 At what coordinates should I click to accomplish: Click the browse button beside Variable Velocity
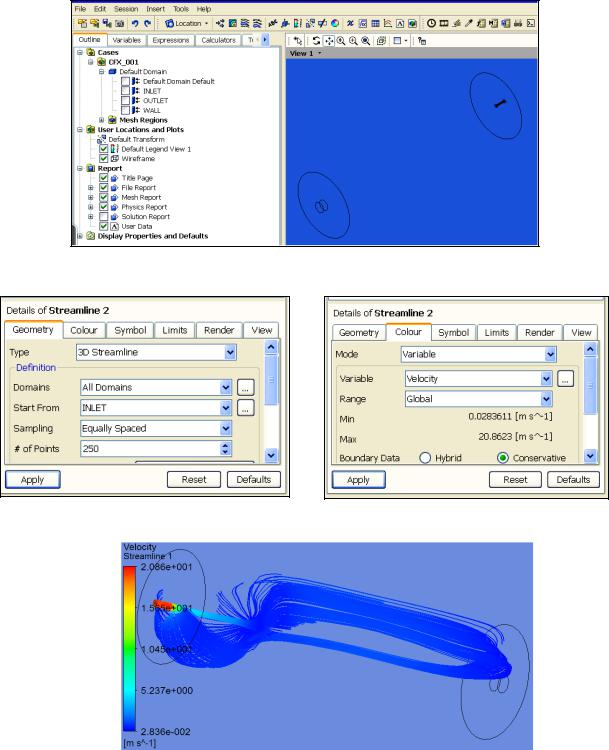pyautogui.click(x=565, y=379)
